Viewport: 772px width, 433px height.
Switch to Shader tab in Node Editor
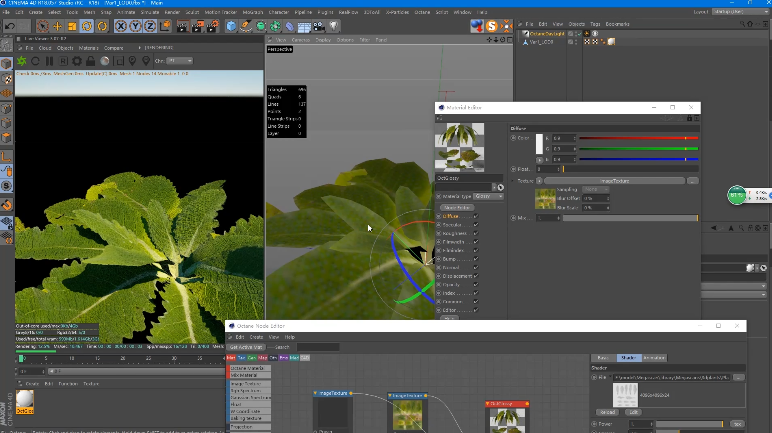point(629,358)
